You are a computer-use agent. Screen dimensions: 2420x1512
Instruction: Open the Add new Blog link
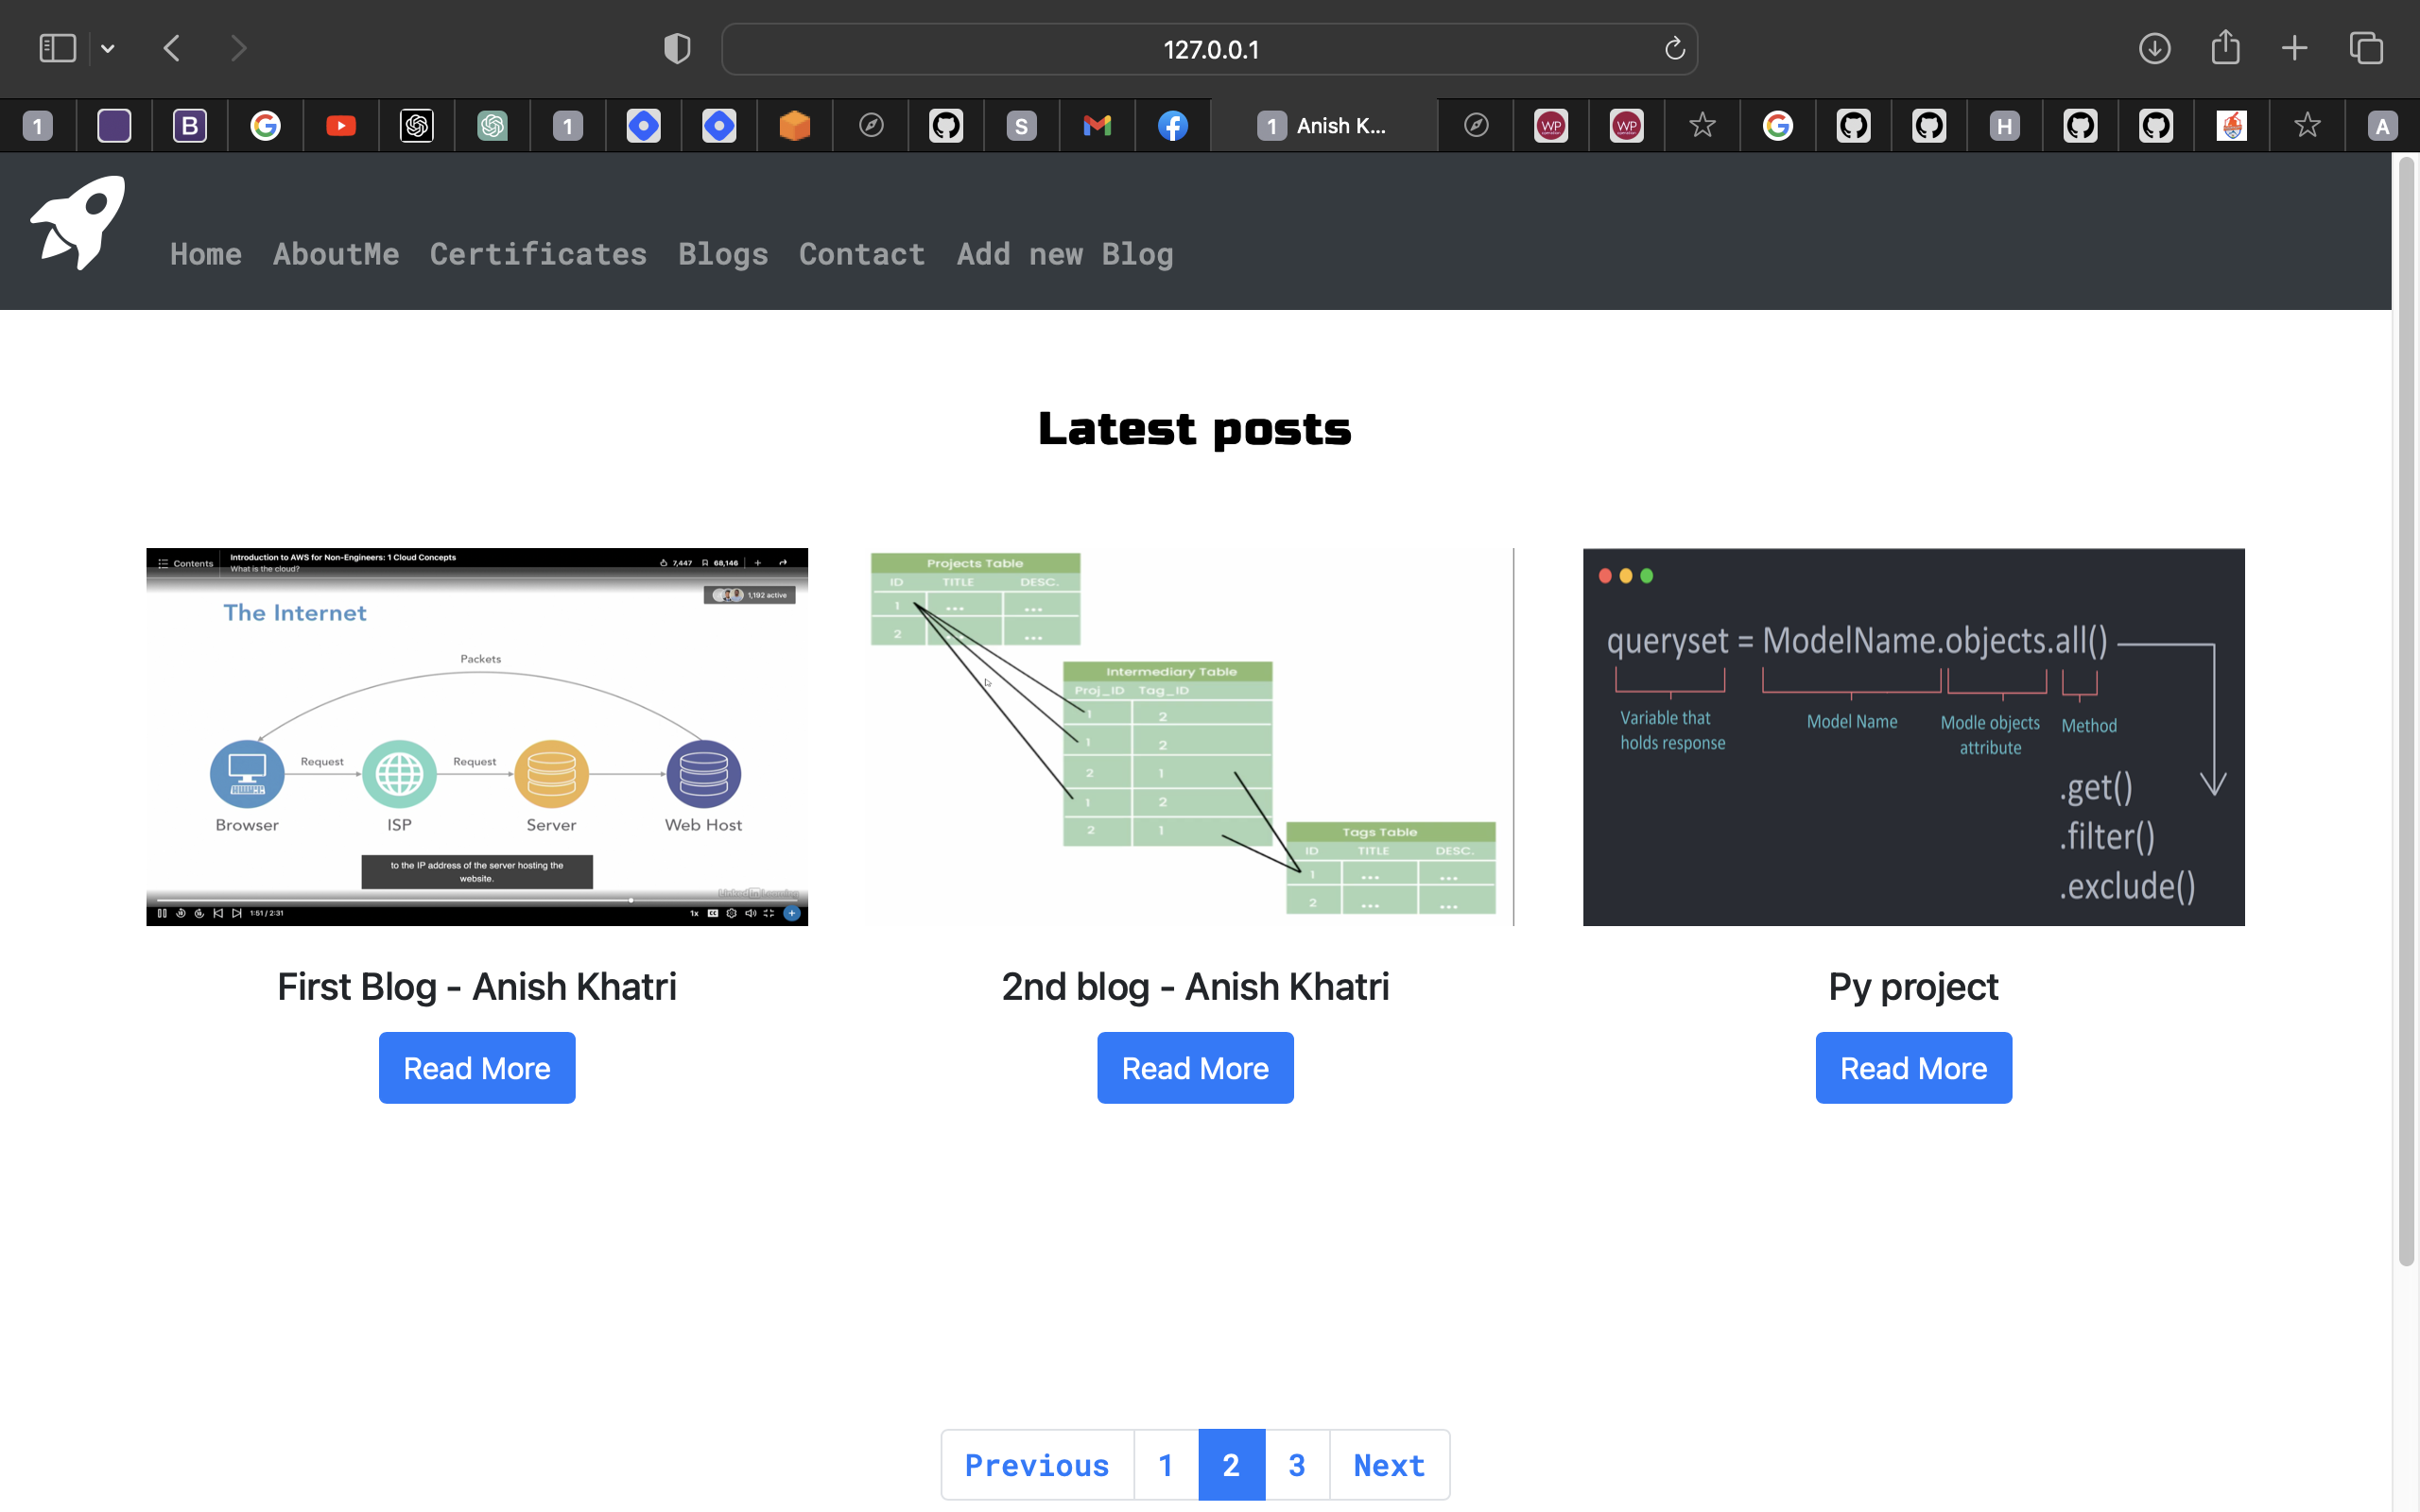pos(1064,254)
